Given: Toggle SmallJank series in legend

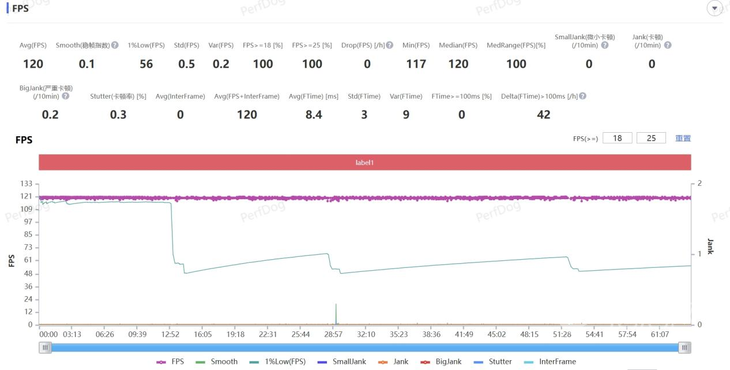Looking at the screenshot, I should (342, 362).
